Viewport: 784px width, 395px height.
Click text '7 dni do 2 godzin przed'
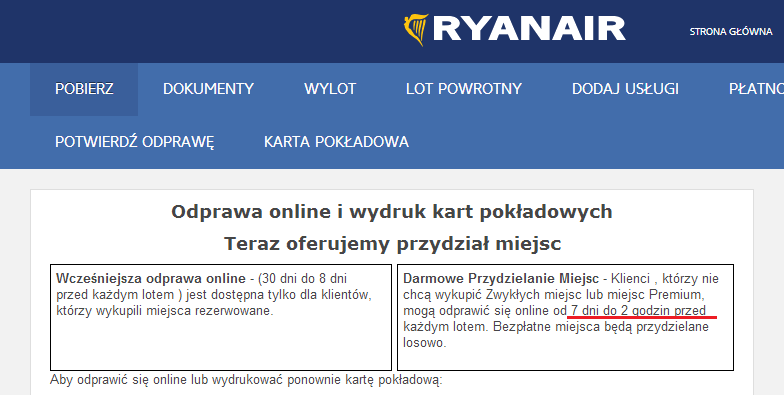638,310
